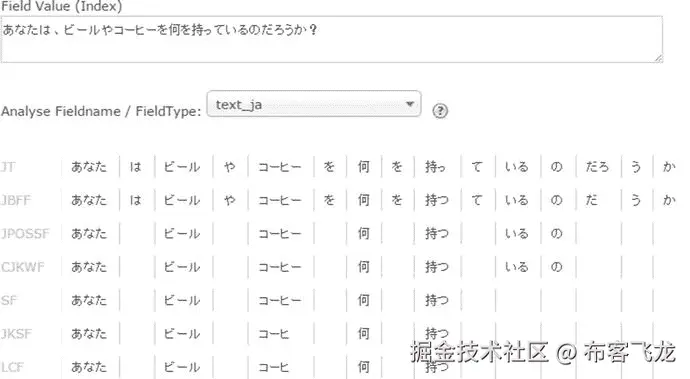Select 持つ token in JBFF row
690x379 pixels.
[437, 200]
